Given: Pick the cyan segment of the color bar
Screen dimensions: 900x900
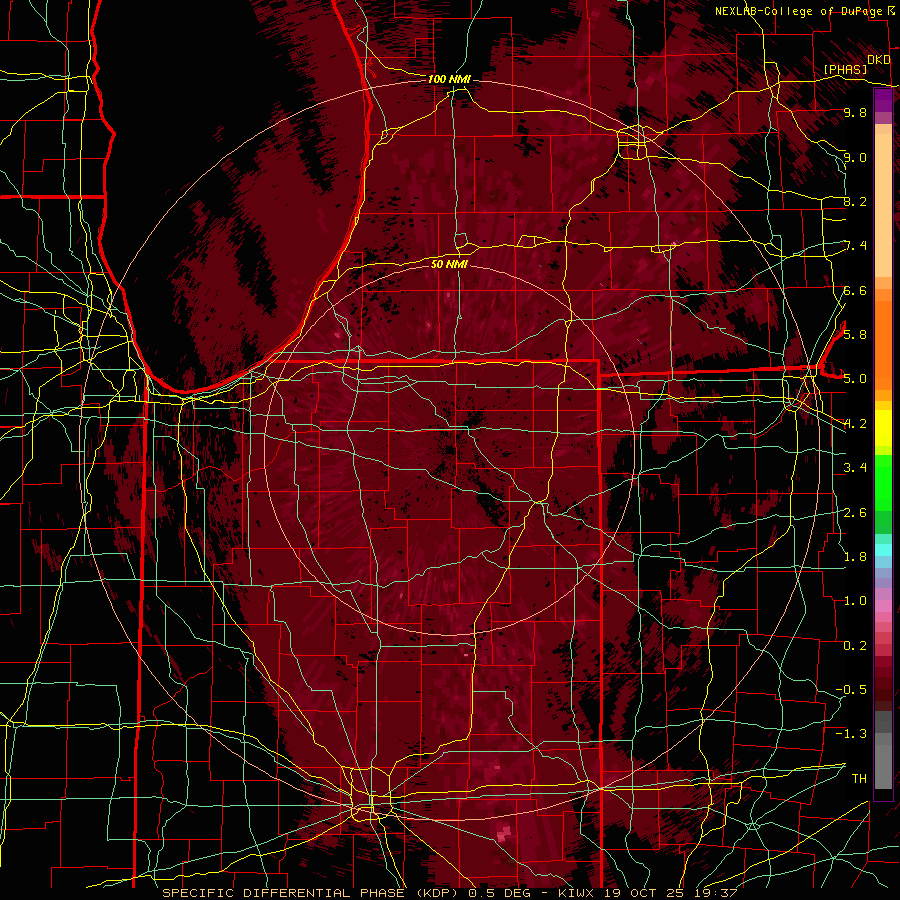Looking at the screenshot, I should click(883, 550).
